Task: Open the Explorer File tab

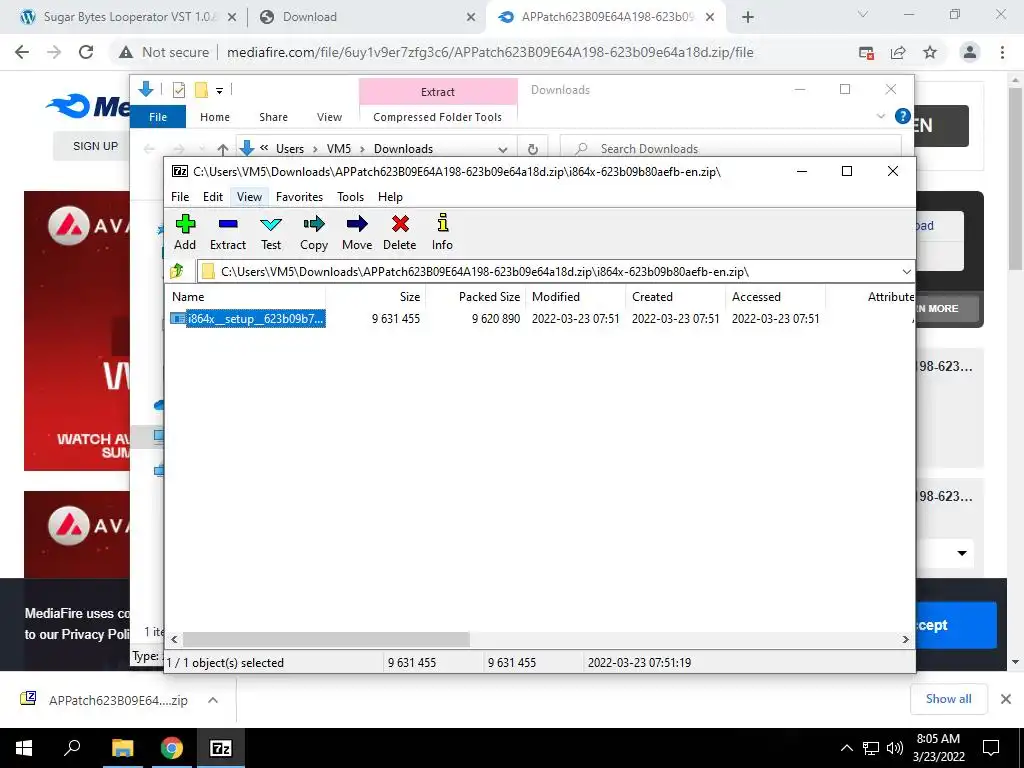Action: (158, 117)
